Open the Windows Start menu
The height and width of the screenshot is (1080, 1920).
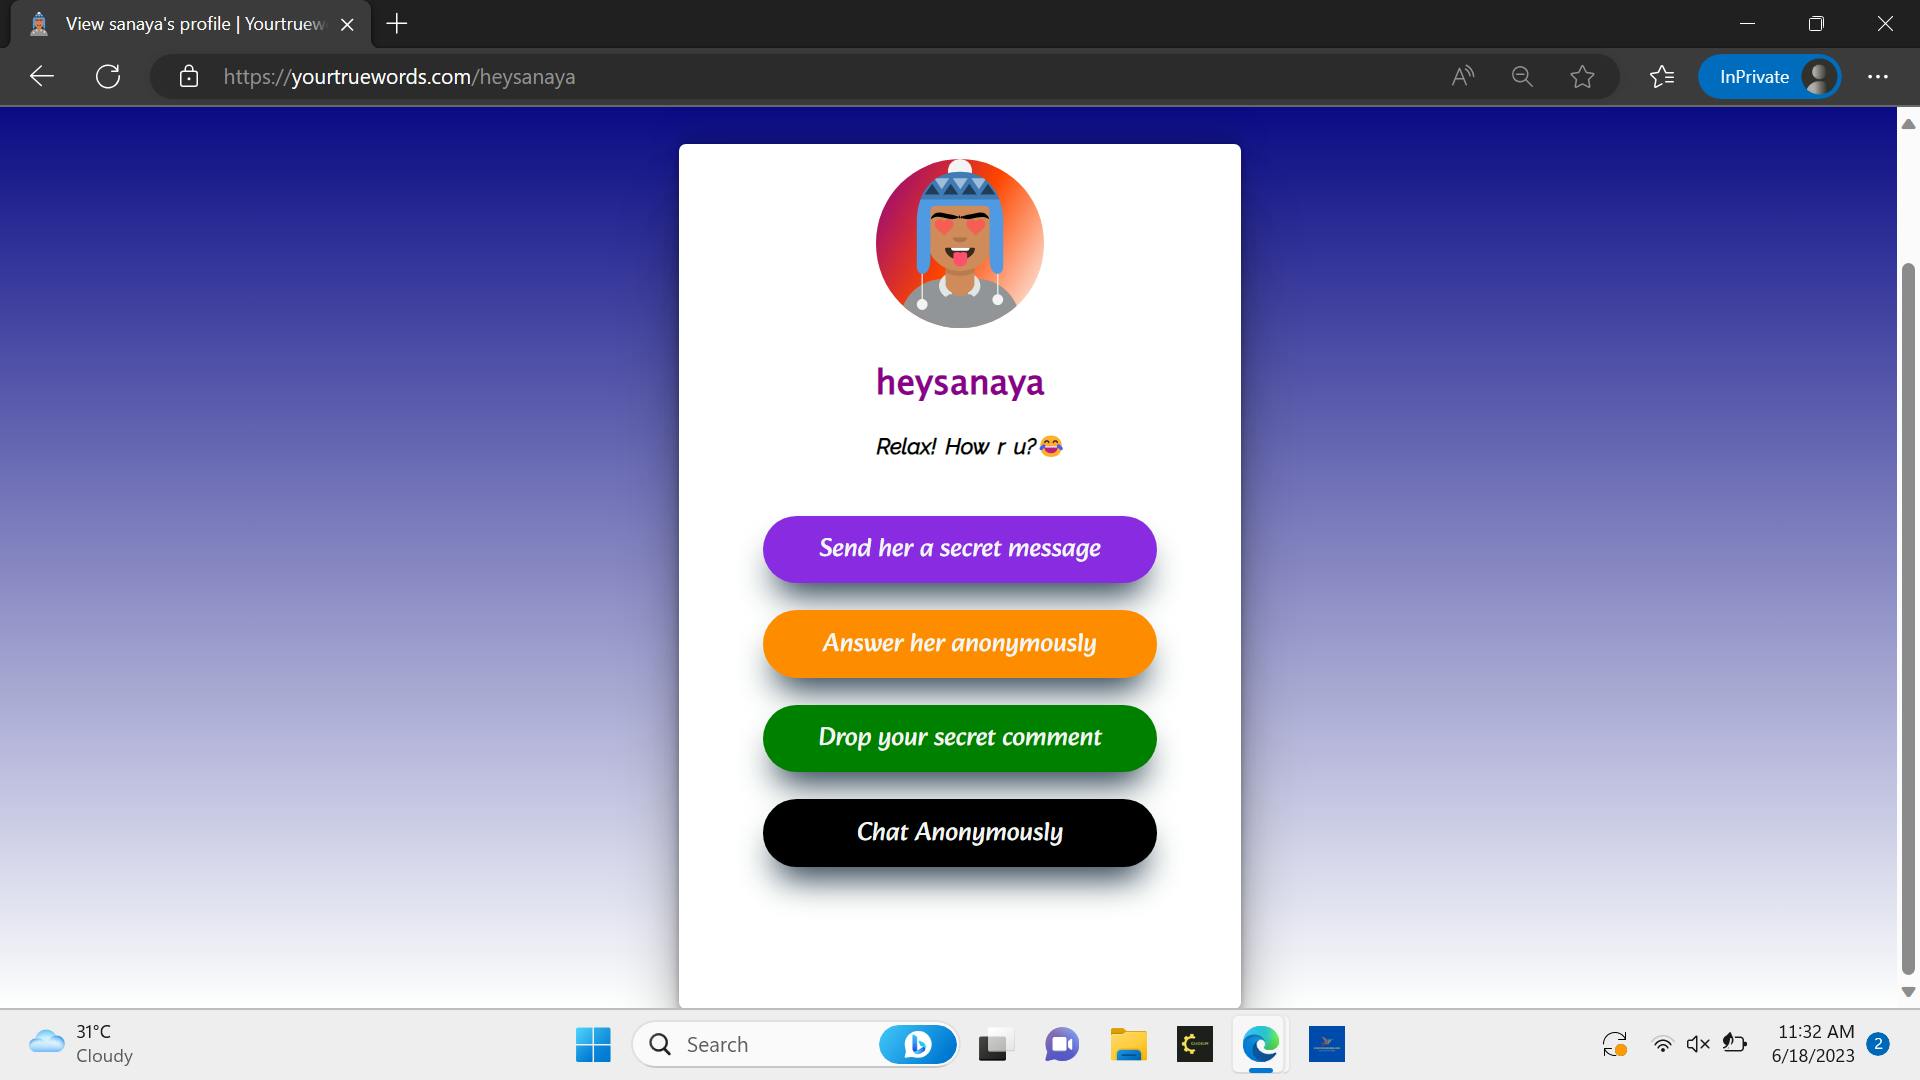coord(593,1045)
